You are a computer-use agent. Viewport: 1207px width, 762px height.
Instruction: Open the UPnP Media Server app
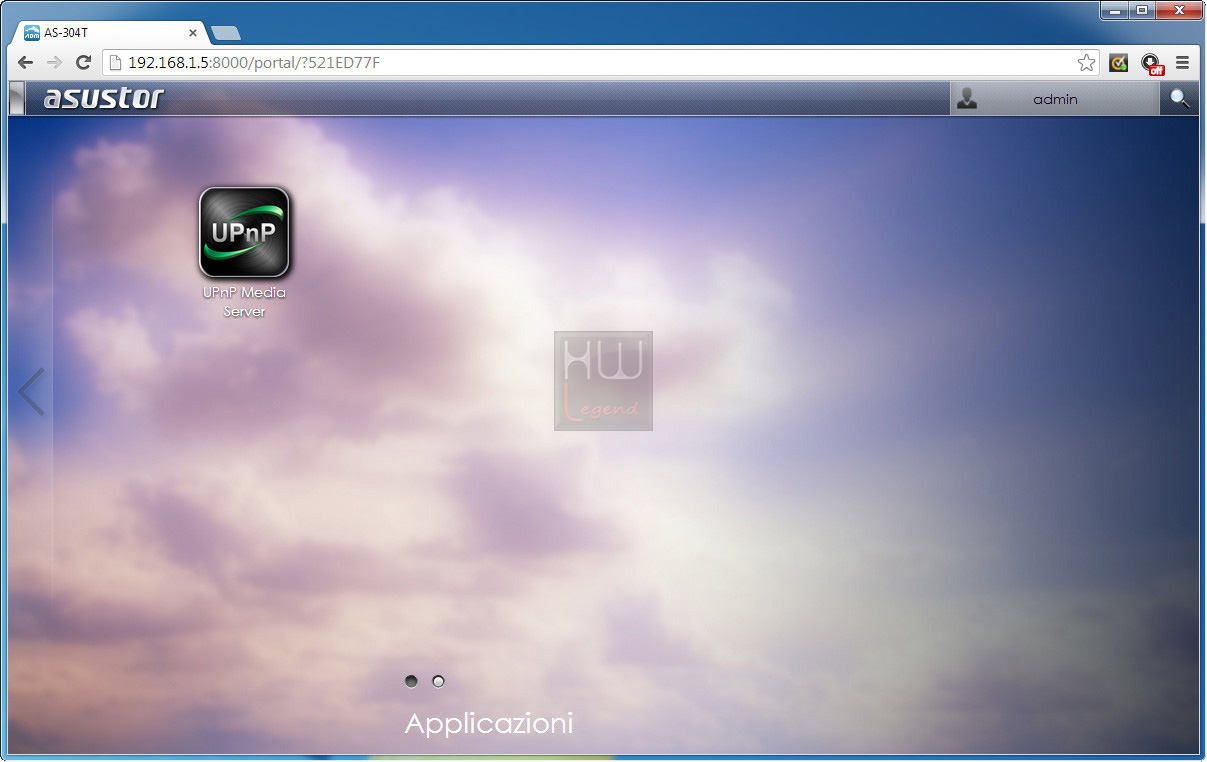(244, 232)
